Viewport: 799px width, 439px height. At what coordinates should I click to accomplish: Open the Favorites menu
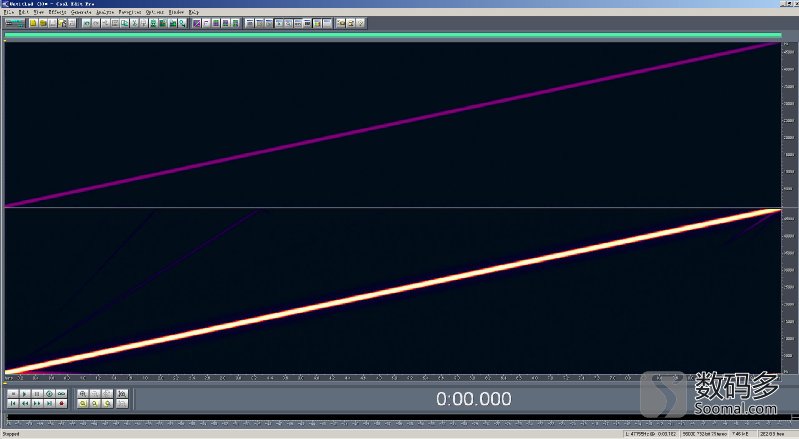point(130,12)
